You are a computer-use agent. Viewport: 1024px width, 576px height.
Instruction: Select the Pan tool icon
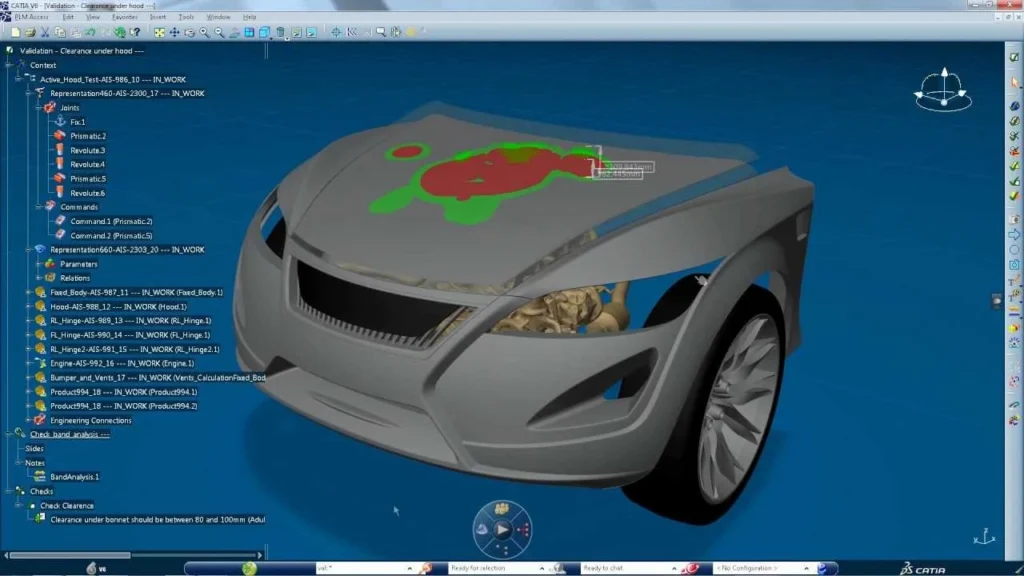[x=174, y=32]
